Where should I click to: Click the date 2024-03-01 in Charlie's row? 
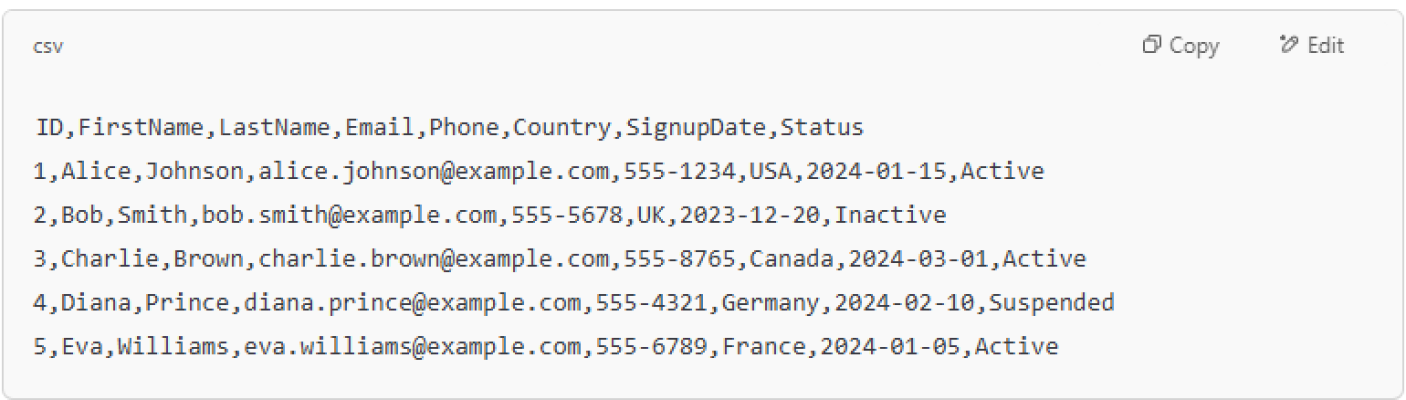(919, 259)
